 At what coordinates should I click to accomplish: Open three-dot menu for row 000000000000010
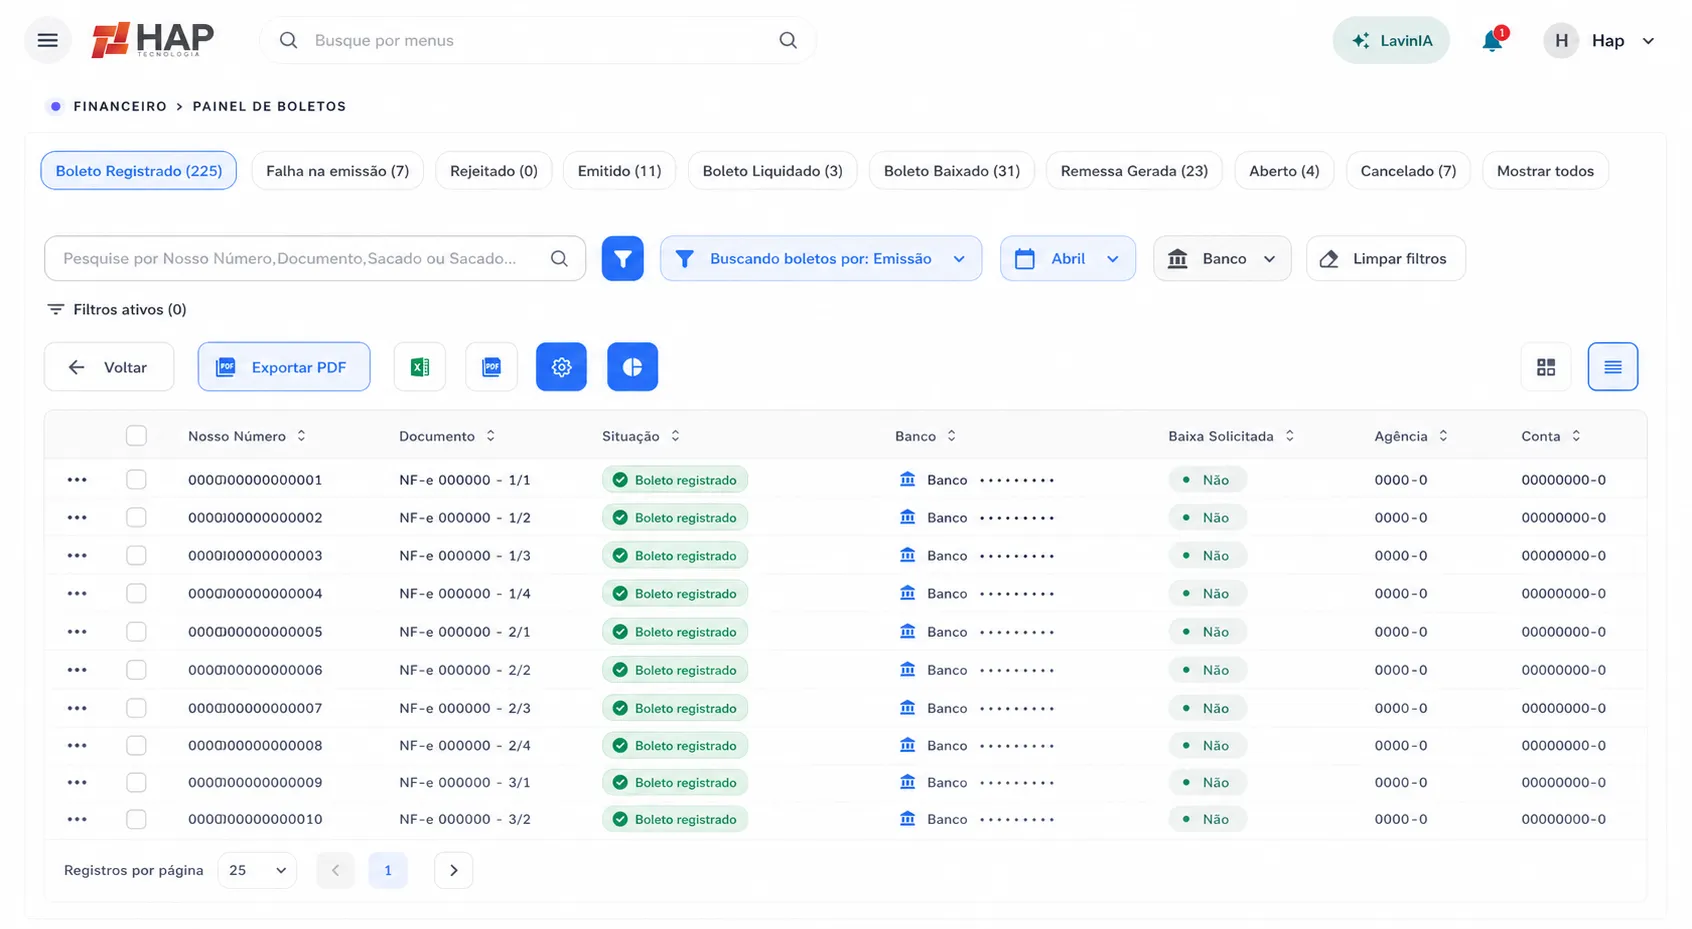point(77,819)
